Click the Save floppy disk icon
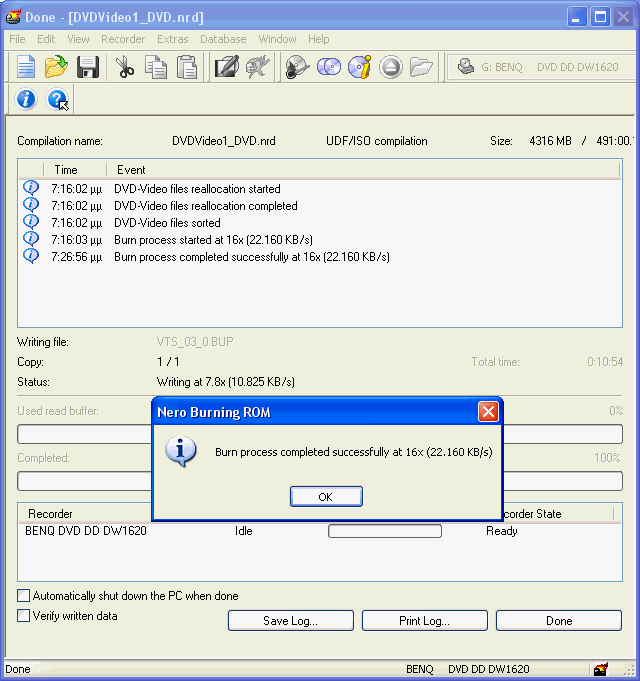 coord(87,67)
